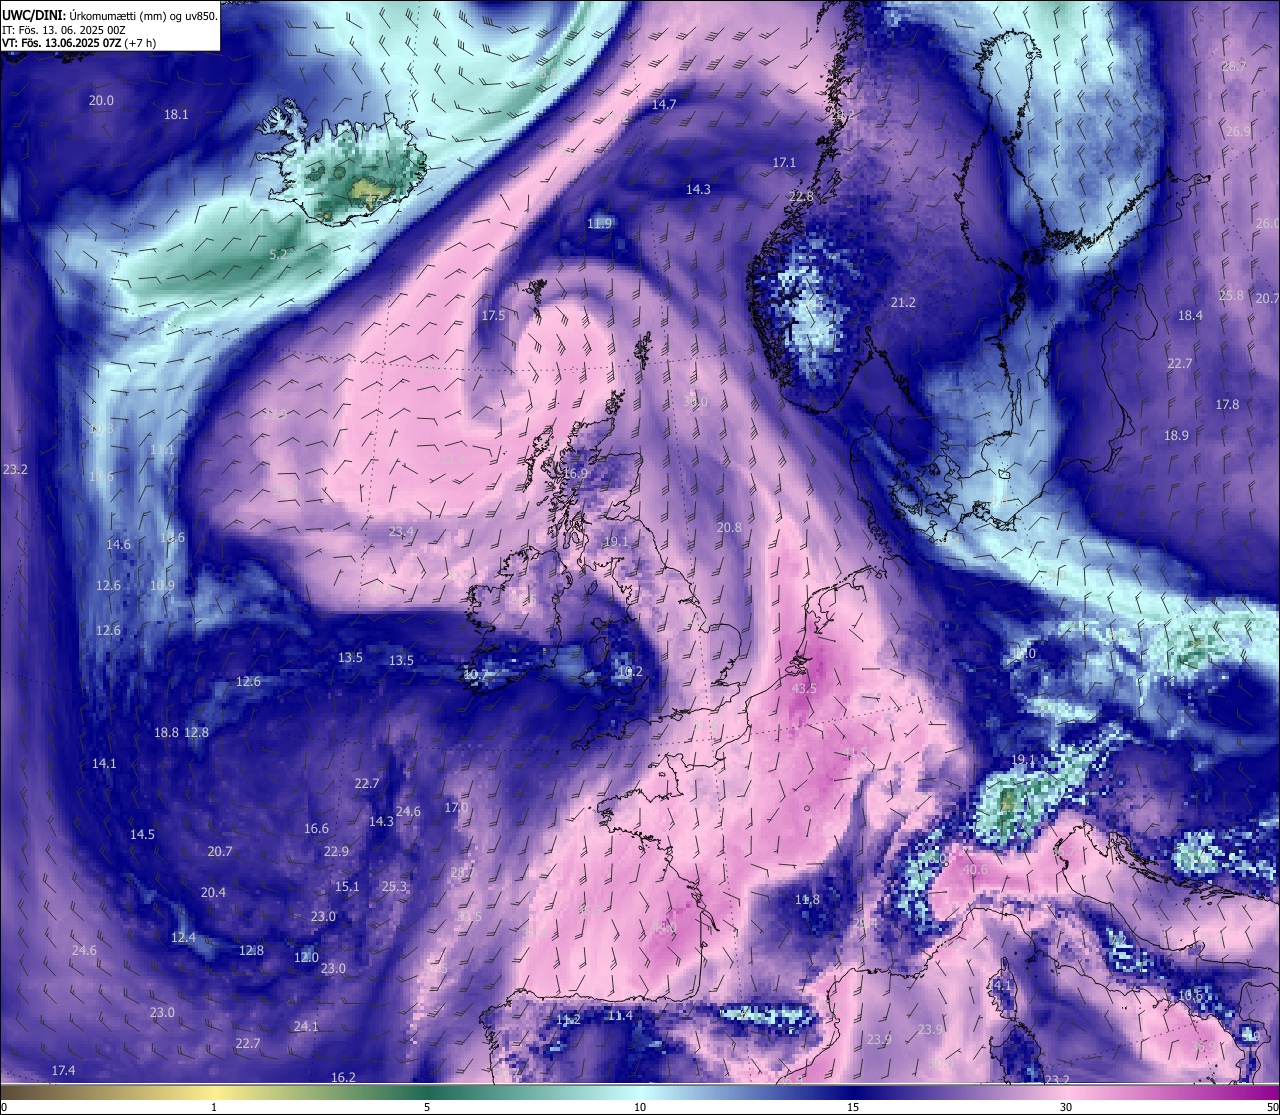Select the 17.1 value off Norway's coast
Viewport: 1280px width, 1115px height.
(x=784, y=163)
